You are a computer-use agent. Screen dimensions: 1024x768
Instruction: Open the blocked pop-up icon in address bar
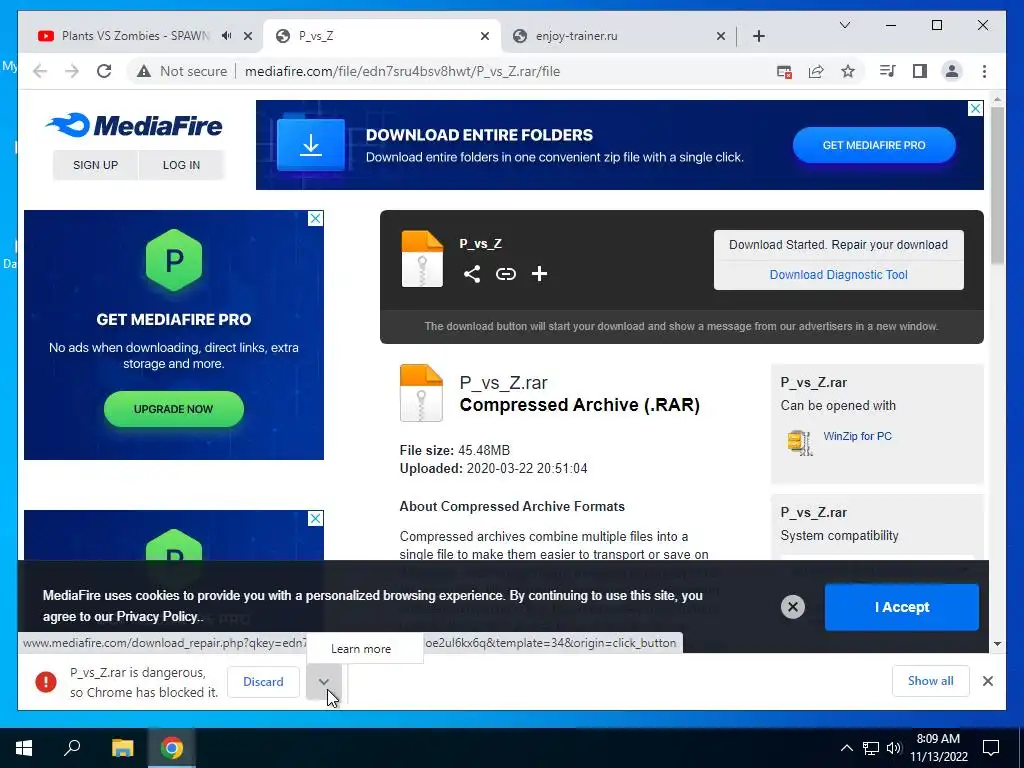(784, 72)
